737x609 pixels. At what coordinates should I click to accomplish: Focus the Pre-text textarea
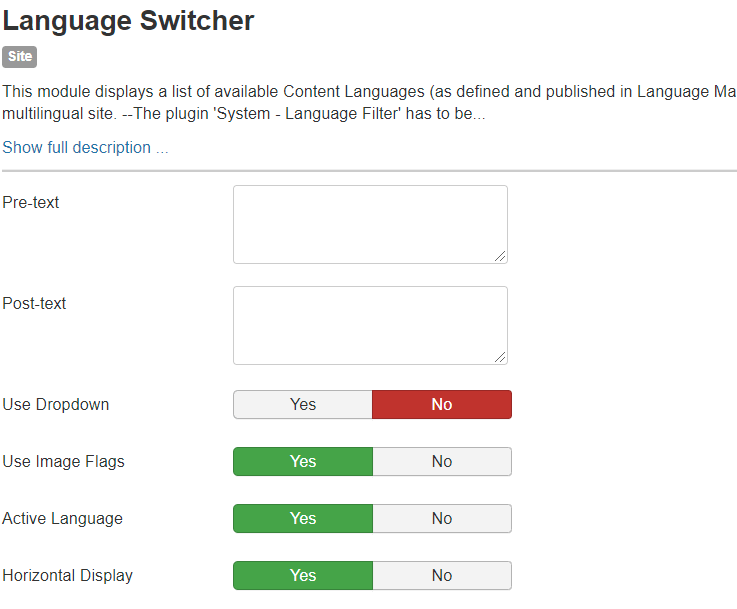pos(369,224)
